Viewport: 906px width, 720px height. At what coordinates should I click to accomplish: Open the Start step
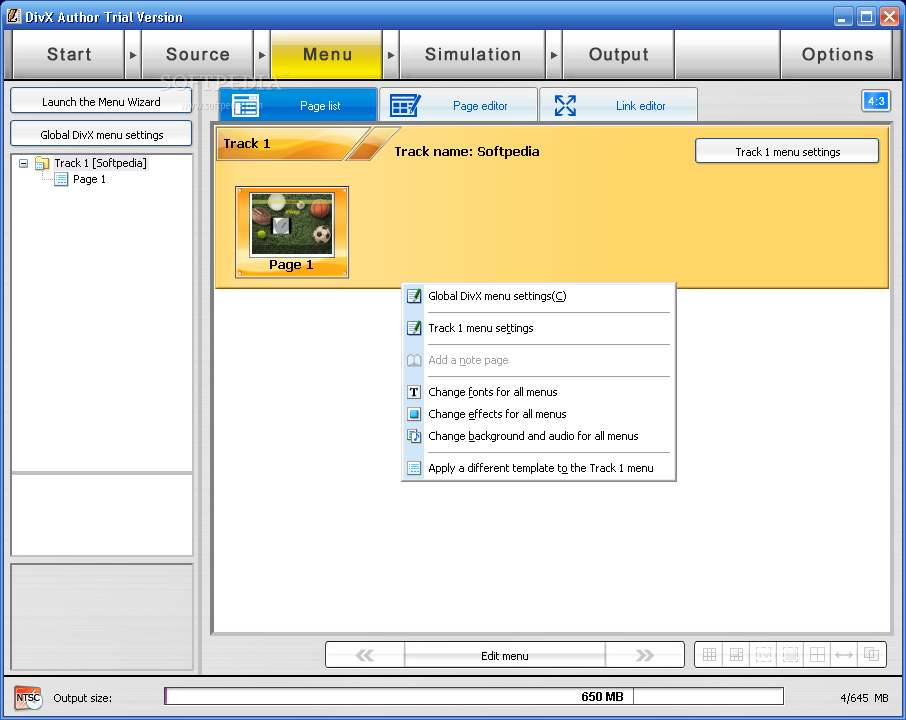(69, 55)
